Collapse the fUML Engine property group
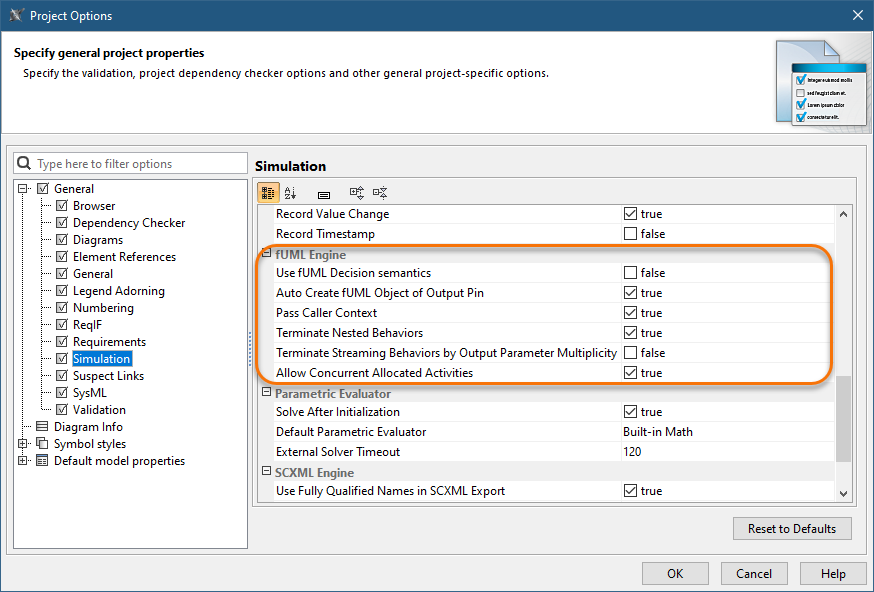The width and height of the screenshot is (874, 592). coord(266,254)
